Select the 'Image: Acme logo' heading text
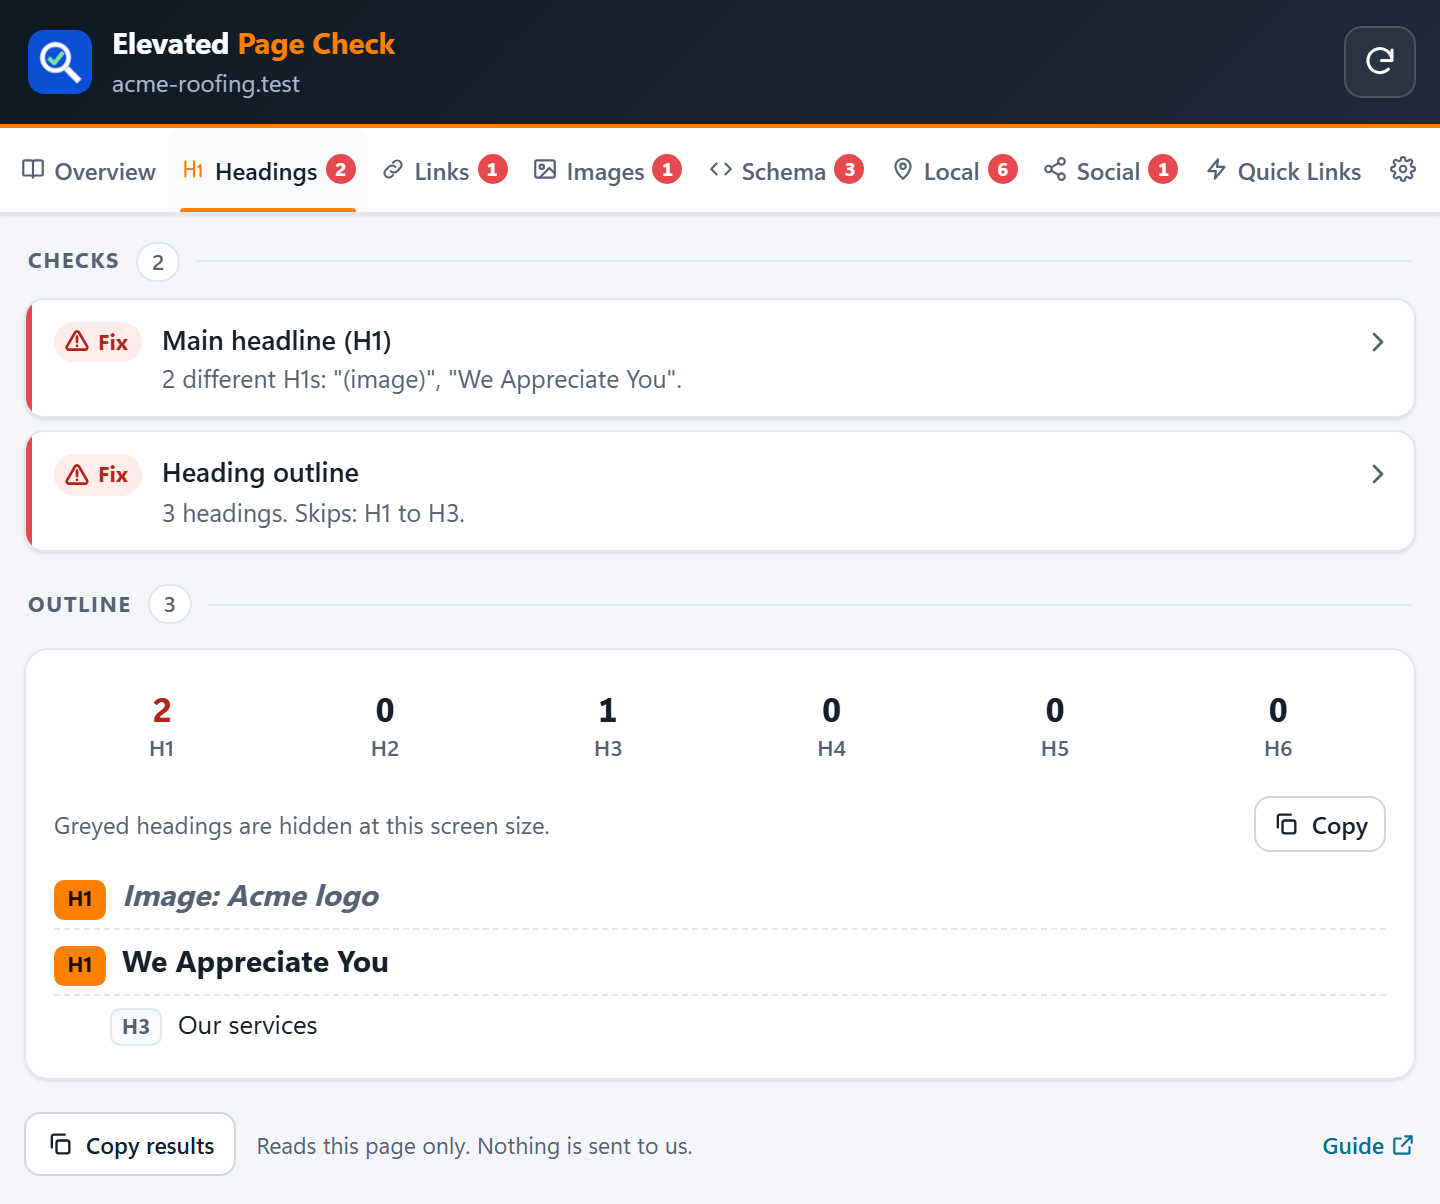 [251, 896]
